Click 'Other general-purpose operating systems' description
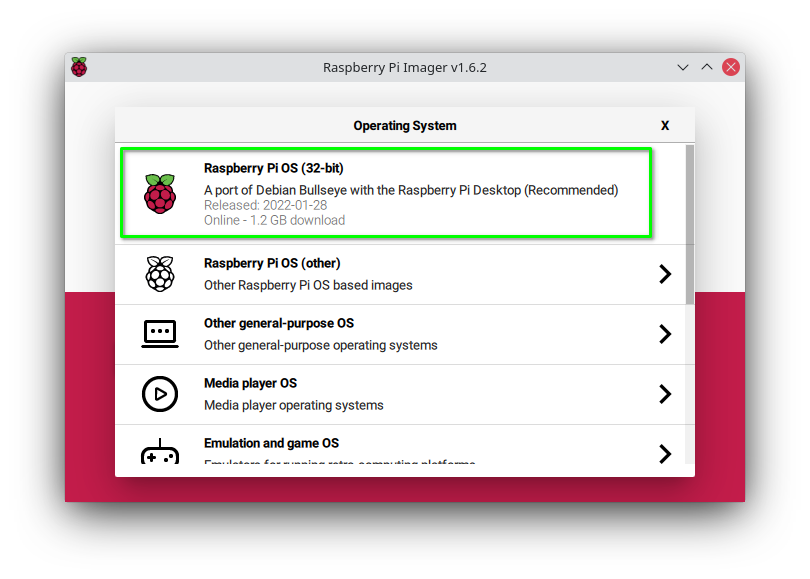 (x=320, y=345)
